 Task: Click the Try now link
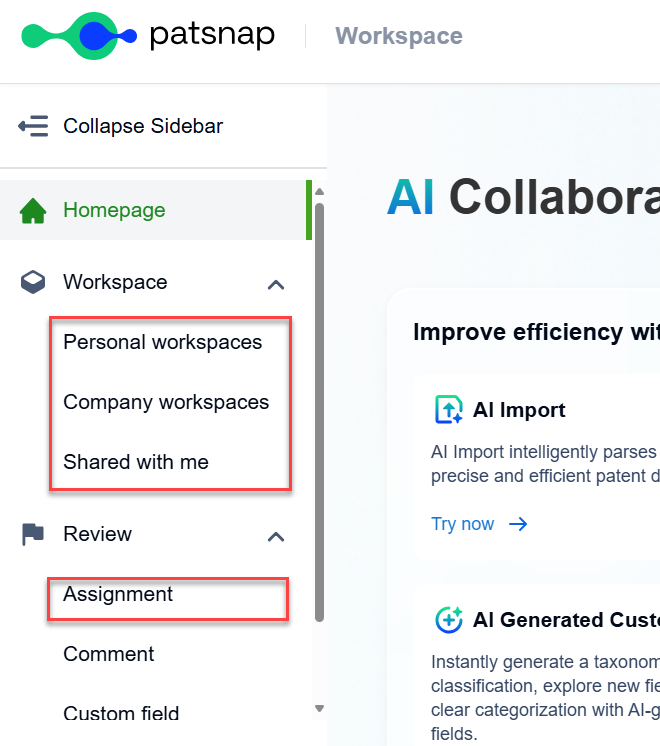(463, 524)
